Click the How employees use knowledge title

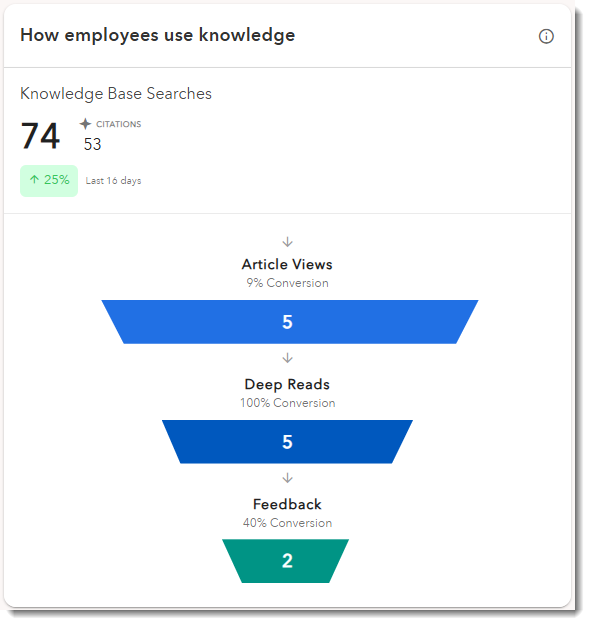pos(159,35)
